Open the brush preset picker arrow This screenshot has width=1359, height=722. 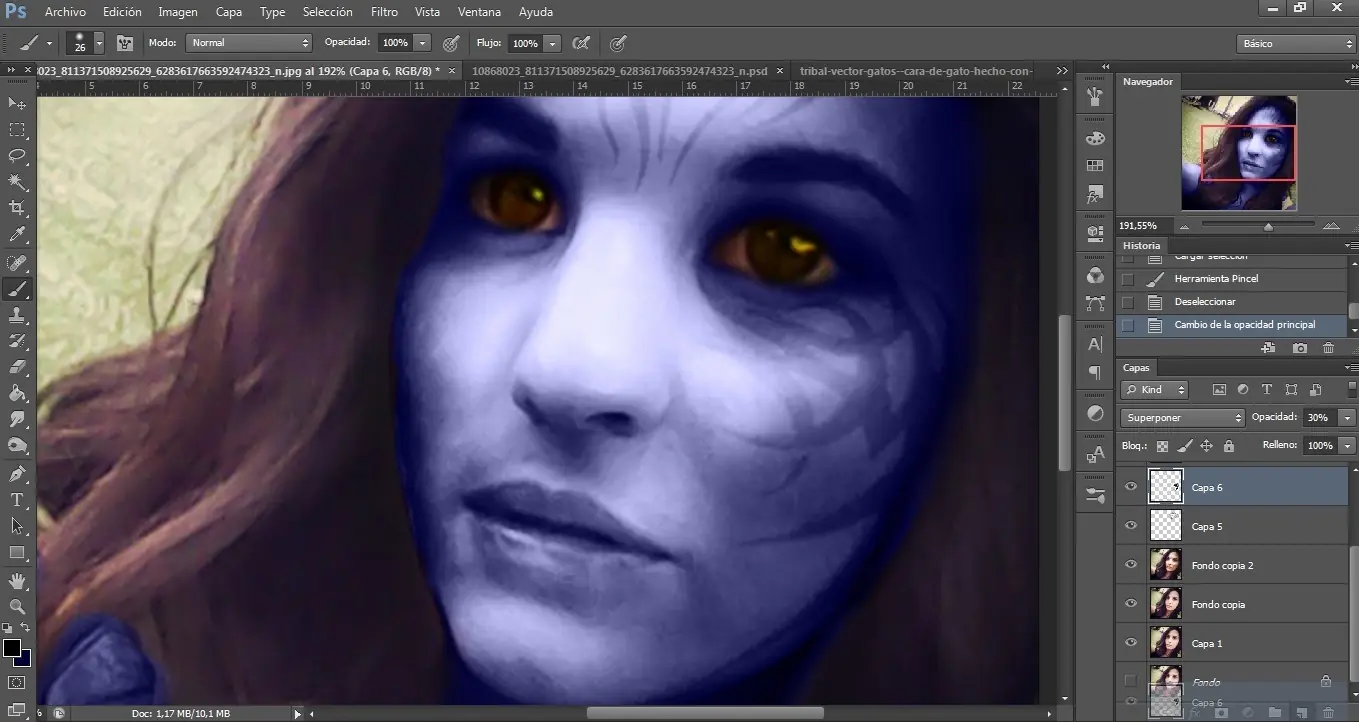coord(99,43)
